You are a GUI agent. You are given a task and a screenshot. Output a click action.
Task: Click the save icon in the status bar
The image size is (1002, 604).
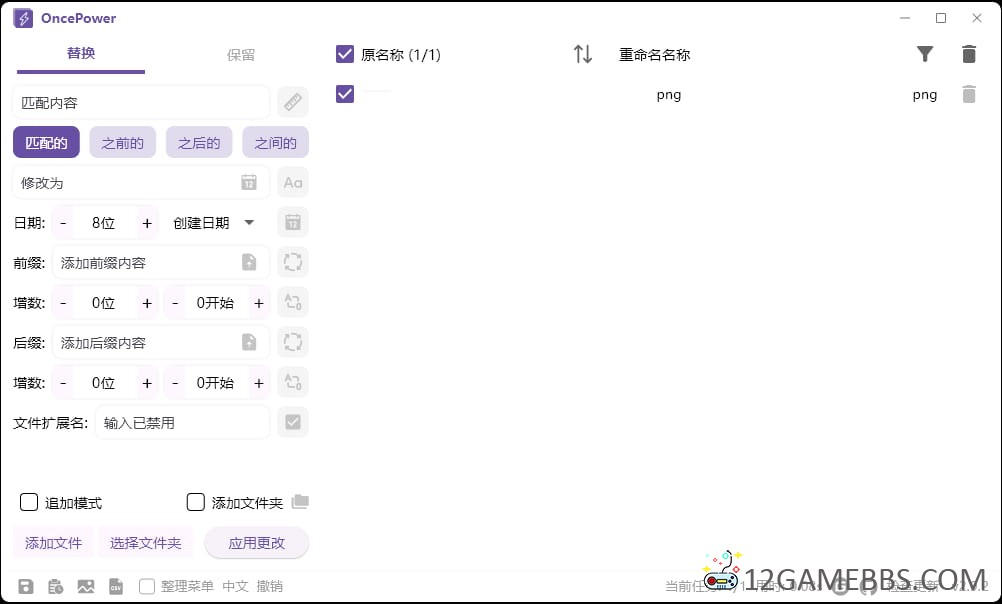[x=26, y=587]
